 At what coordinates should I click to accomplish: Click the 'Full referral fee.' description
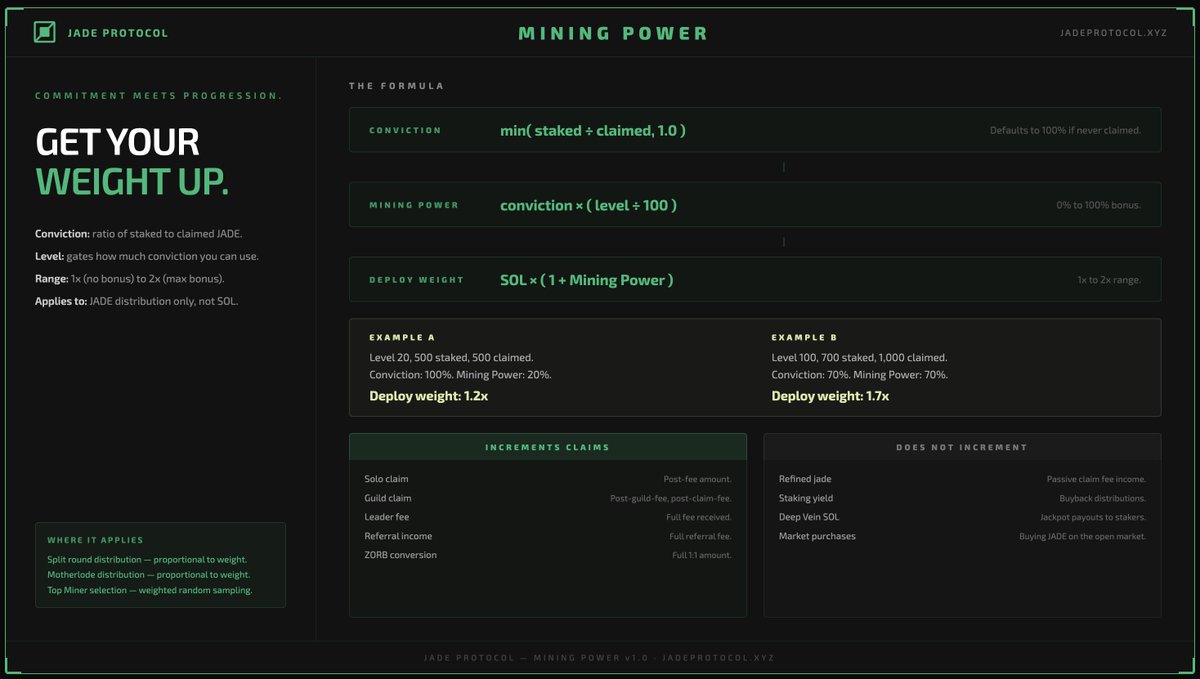[701, 537]
